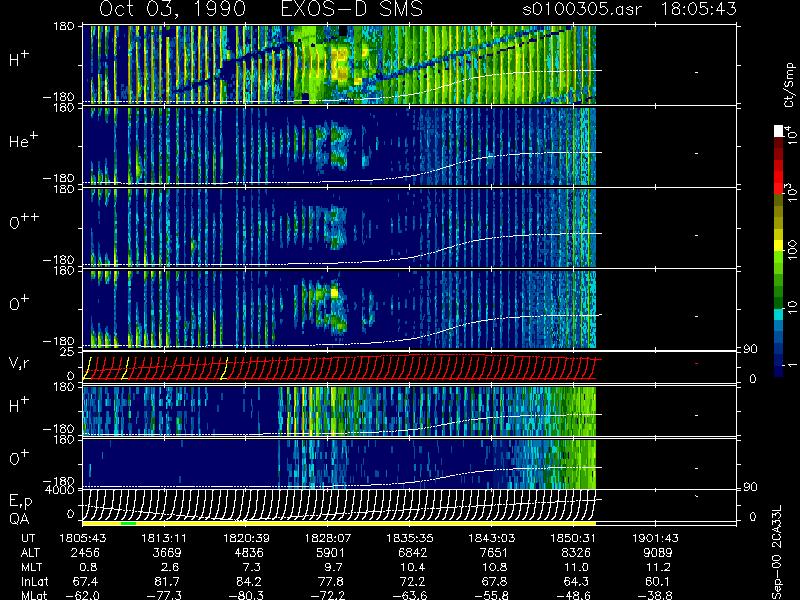This screenshot has width=800, height=600.
Task: Click the altitude value '3669'
Action: point(166,553)
